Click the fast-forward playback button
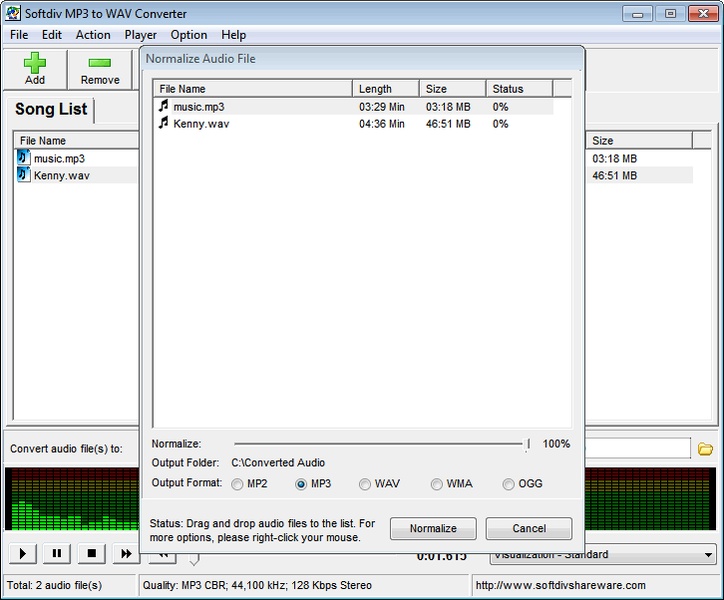This screenshot has width=724, height=600. tap(125, 553)
